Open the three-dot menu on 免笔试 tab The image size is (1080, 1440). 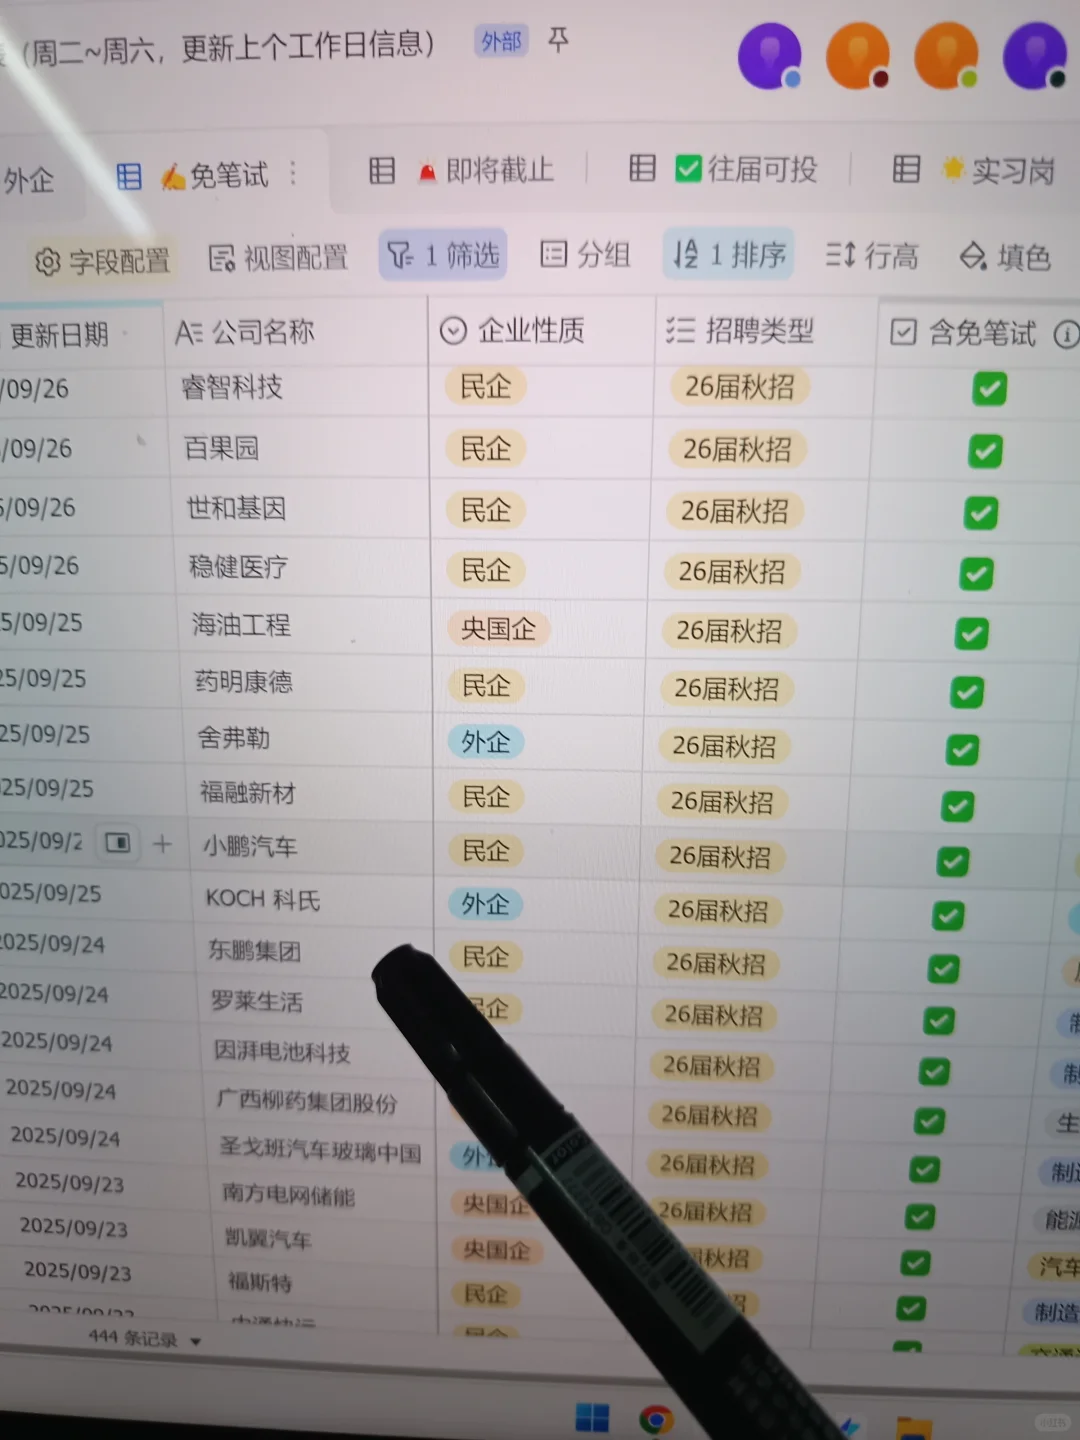293,174
